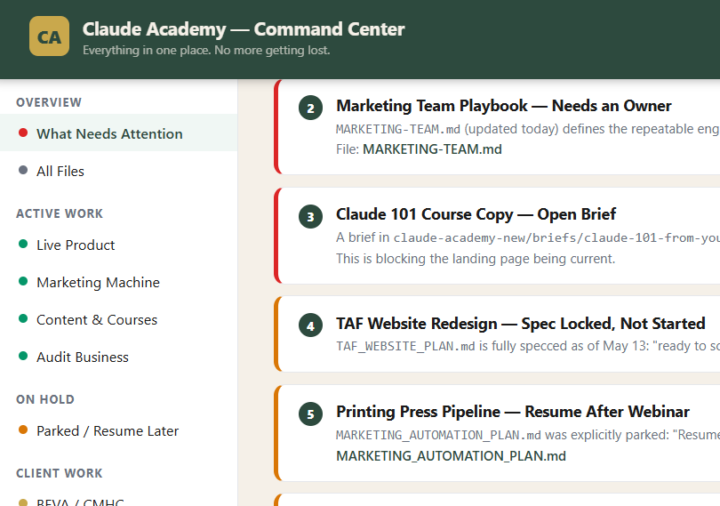Click the line beginning 'A brief in claude-academy-new/briefs'
This screenshot has width=720, height=506.
point(528,237)
